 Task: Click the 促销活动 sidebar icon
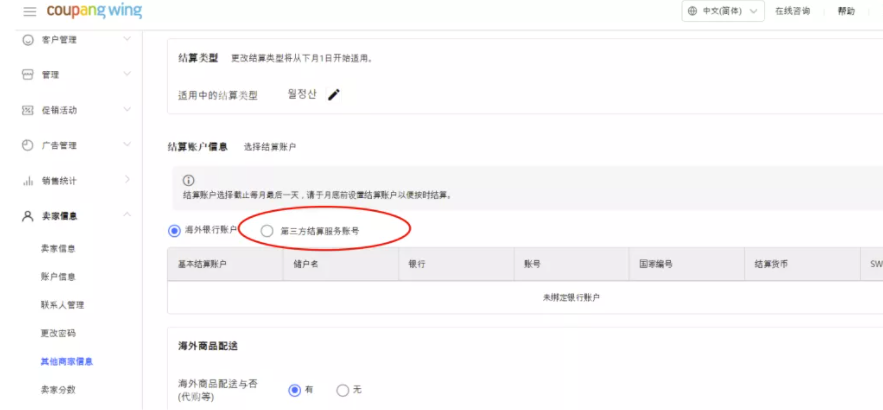pos(28,110)
